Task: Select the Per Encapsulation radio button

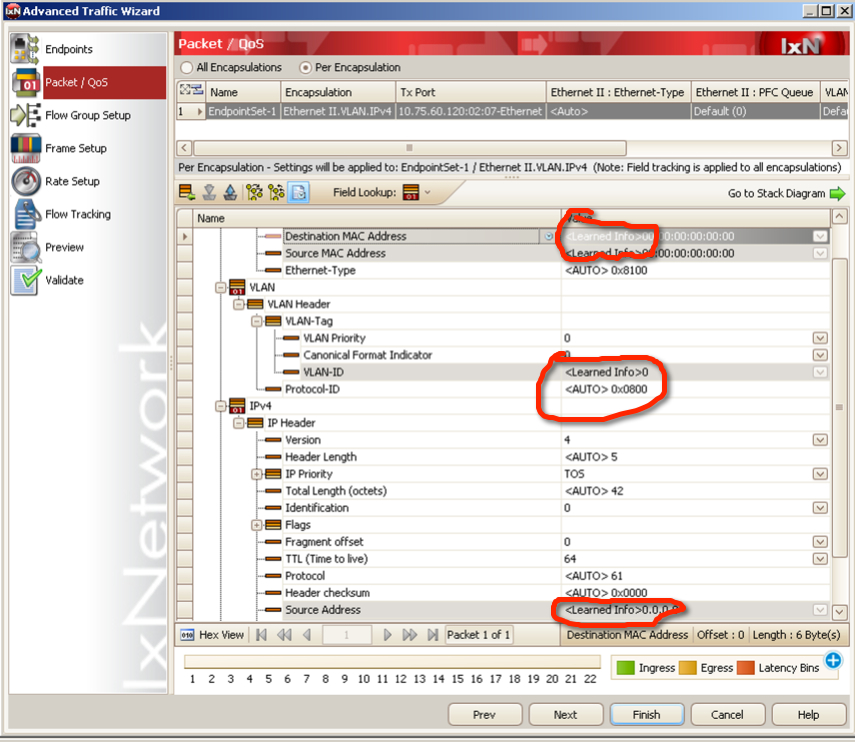Action: point(305,68)
